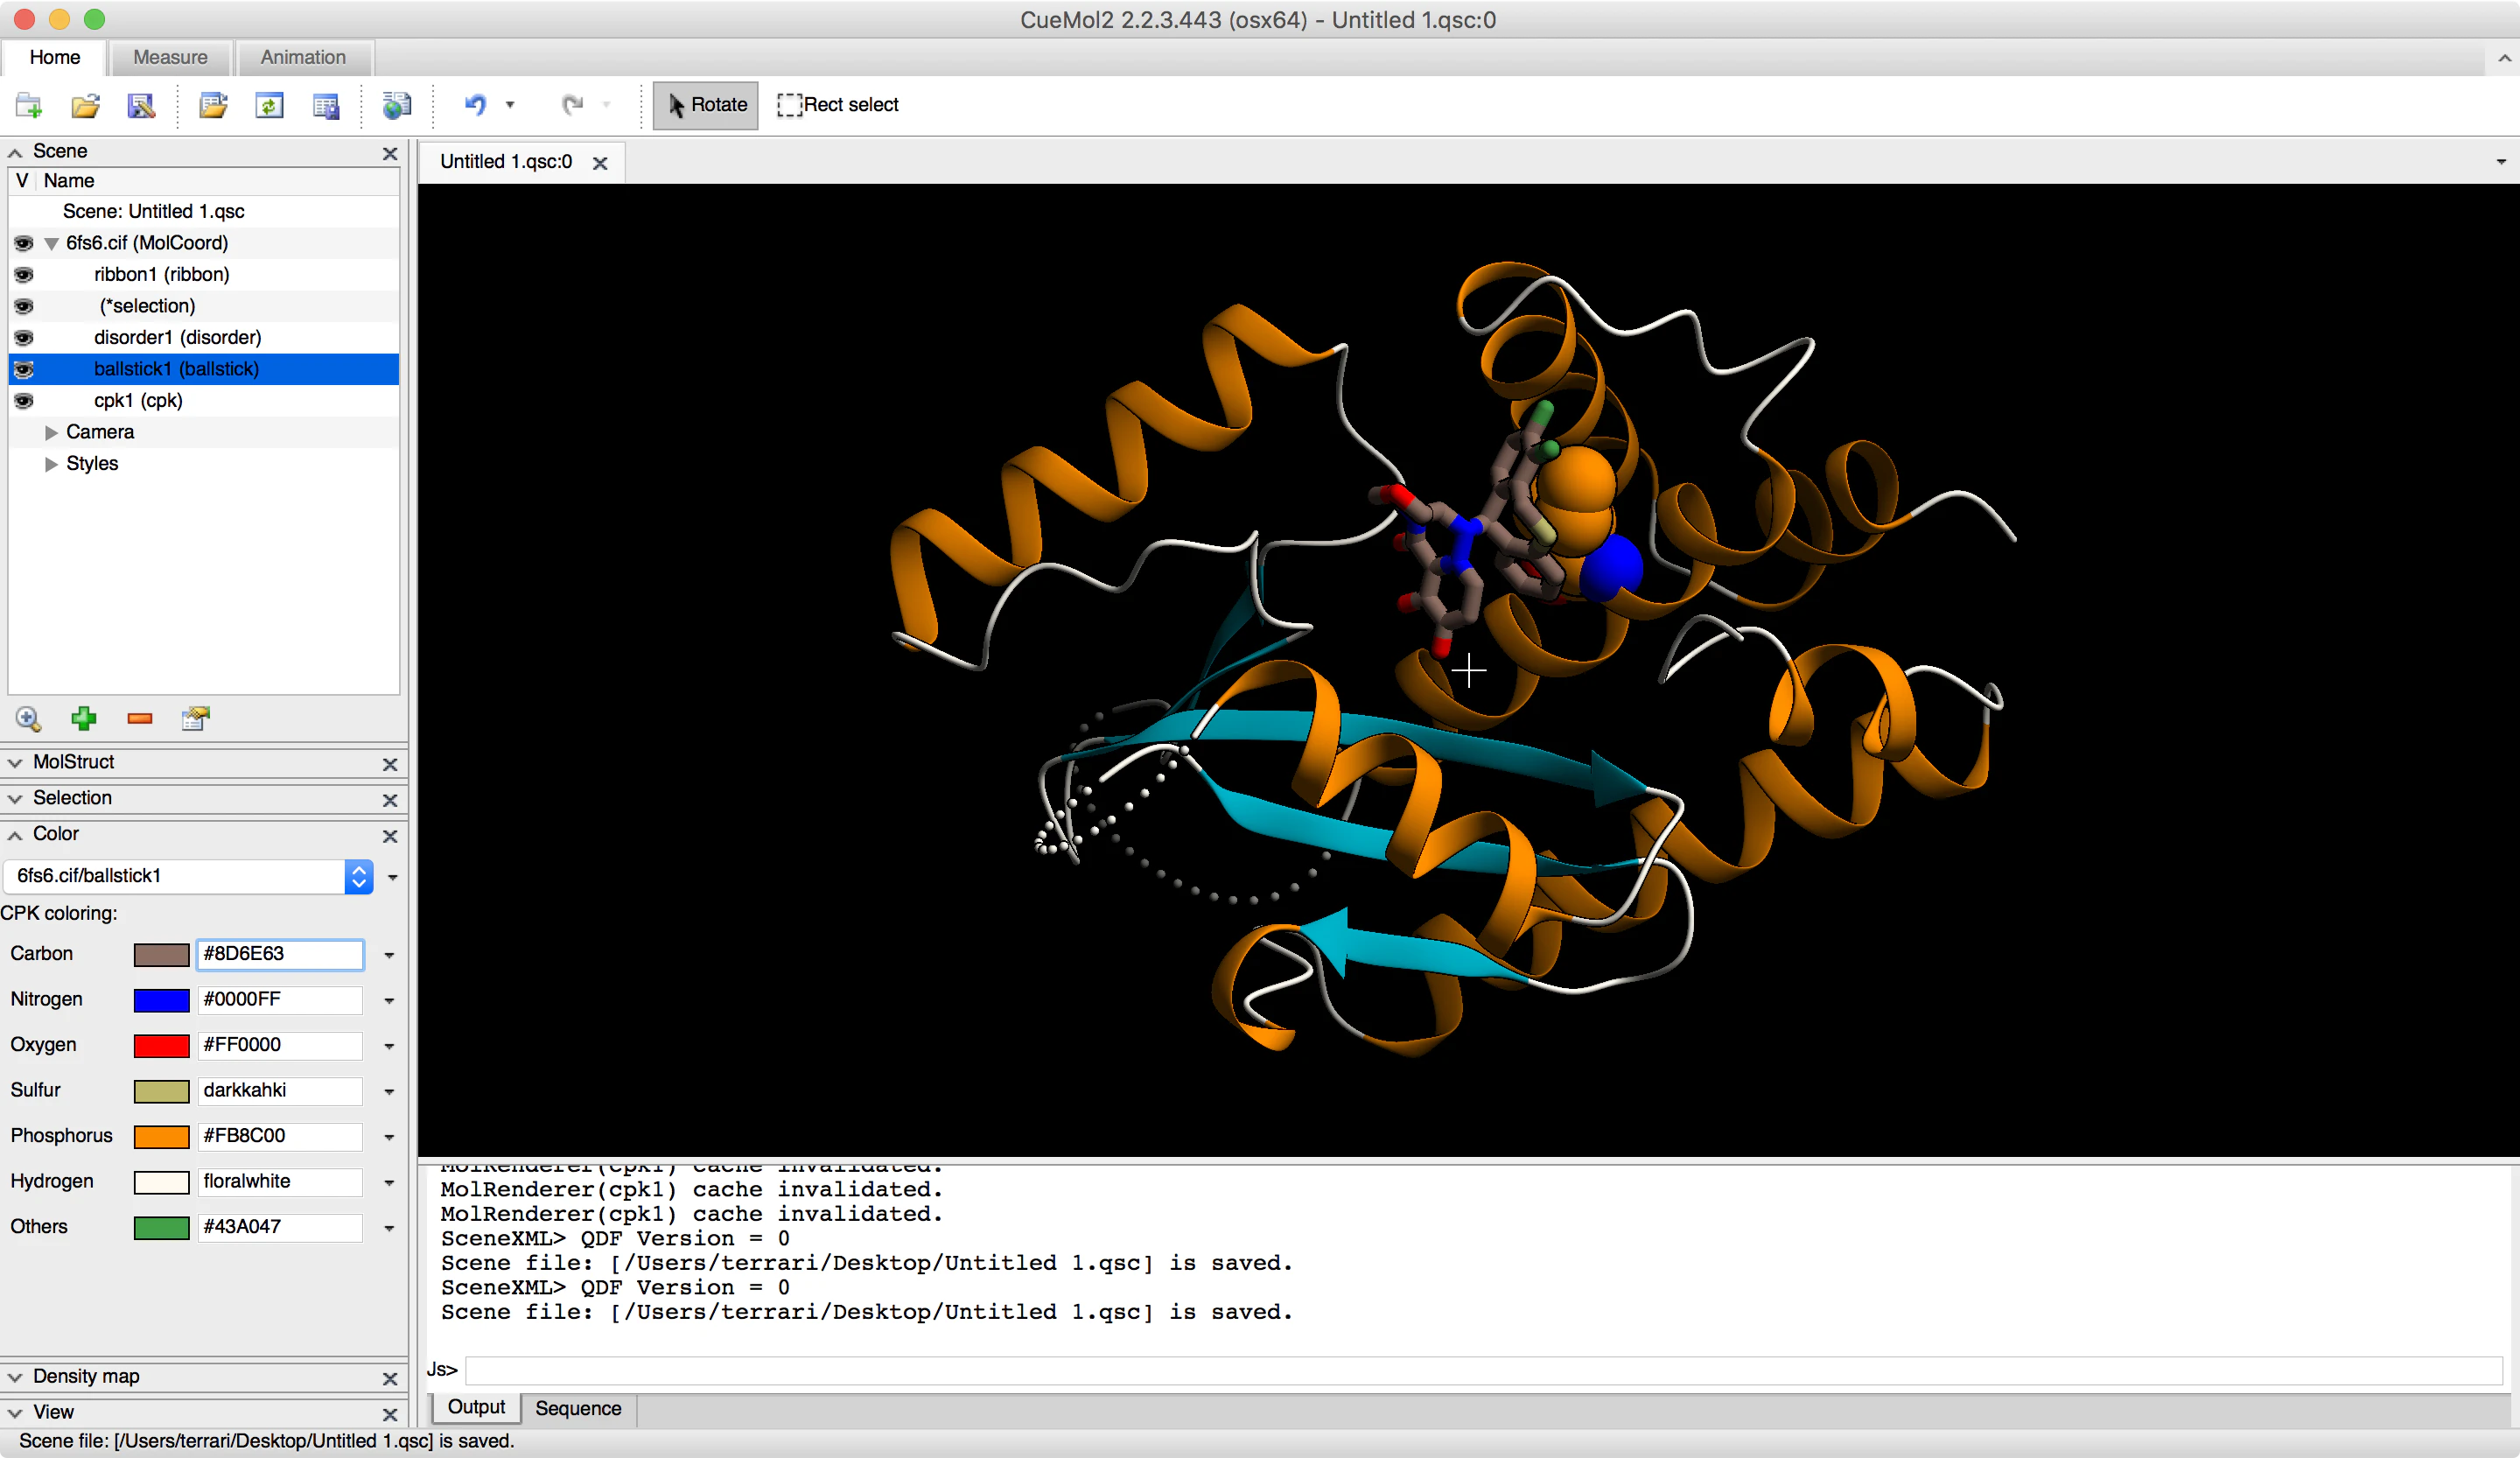Hide the cpk1 renderer

[x=24, y=400]
